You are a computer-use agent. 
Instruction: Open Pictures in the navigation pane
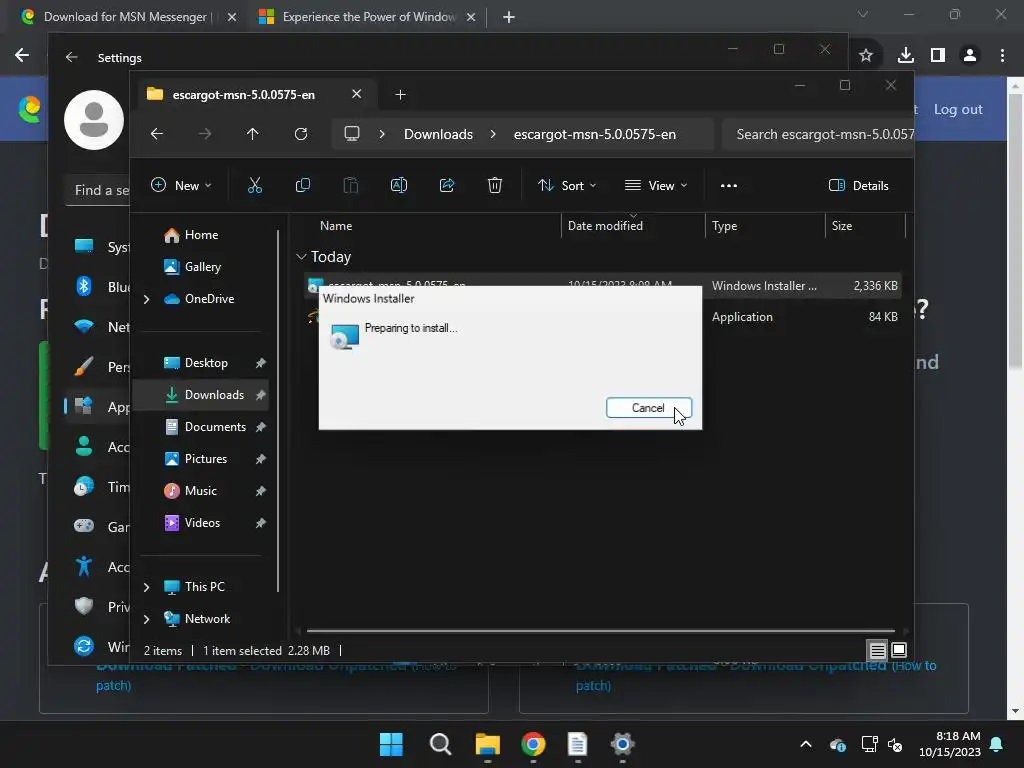click(x=206, y=458)
